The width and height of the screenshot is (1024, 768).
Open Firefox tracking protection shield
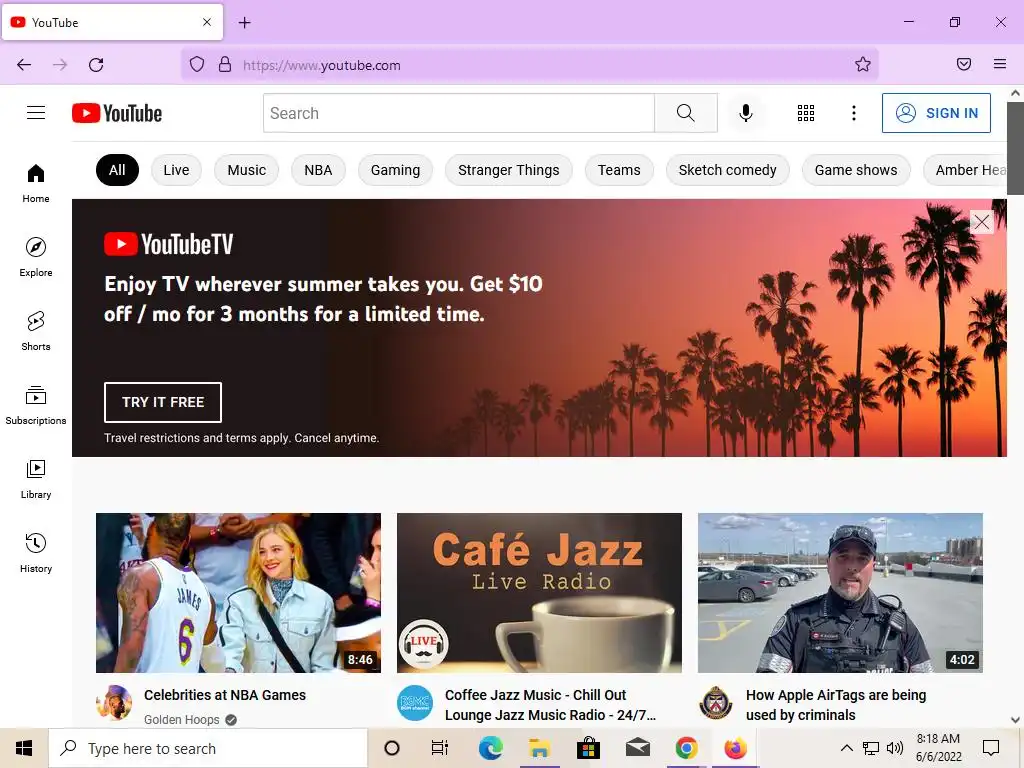(x=197, y=64)
